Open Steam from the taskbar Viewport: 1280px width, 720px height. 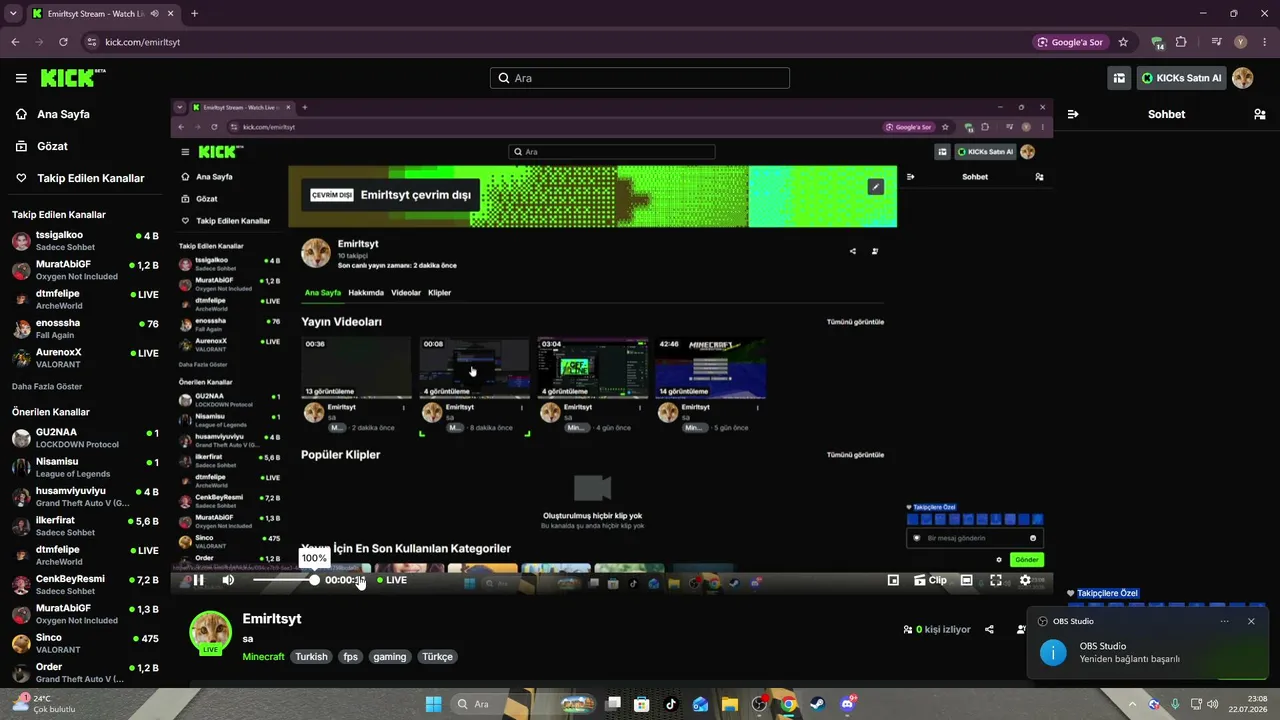coord(818,704)
